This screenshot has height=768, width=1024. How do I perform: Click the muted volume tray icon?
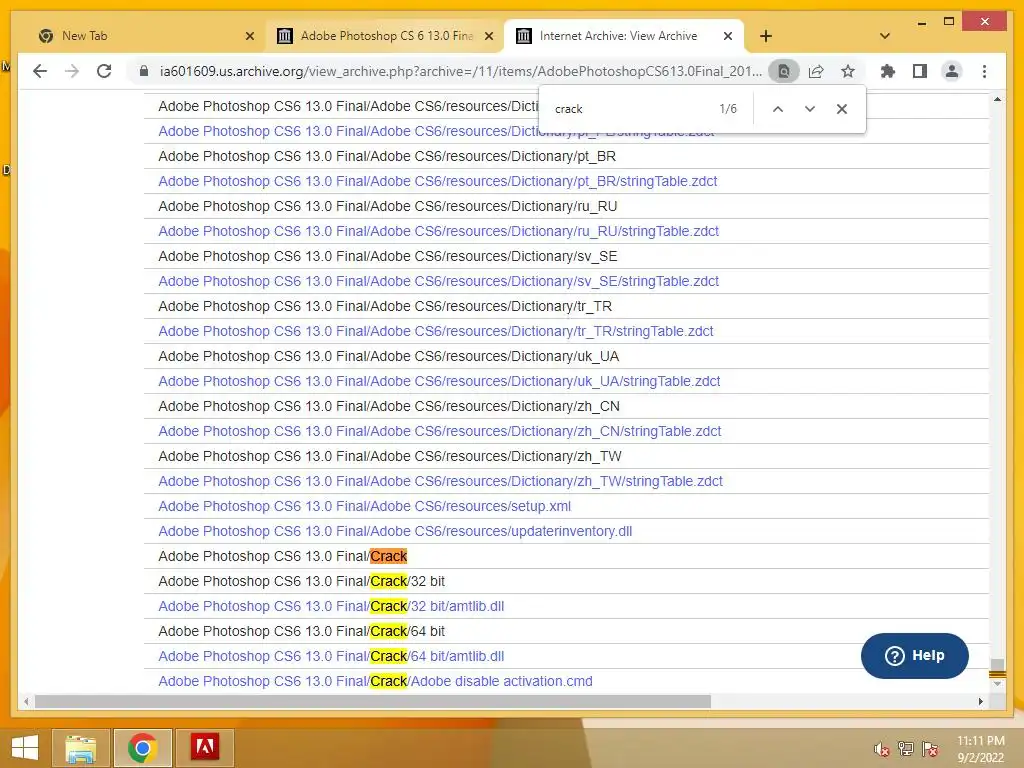[882, 749]
